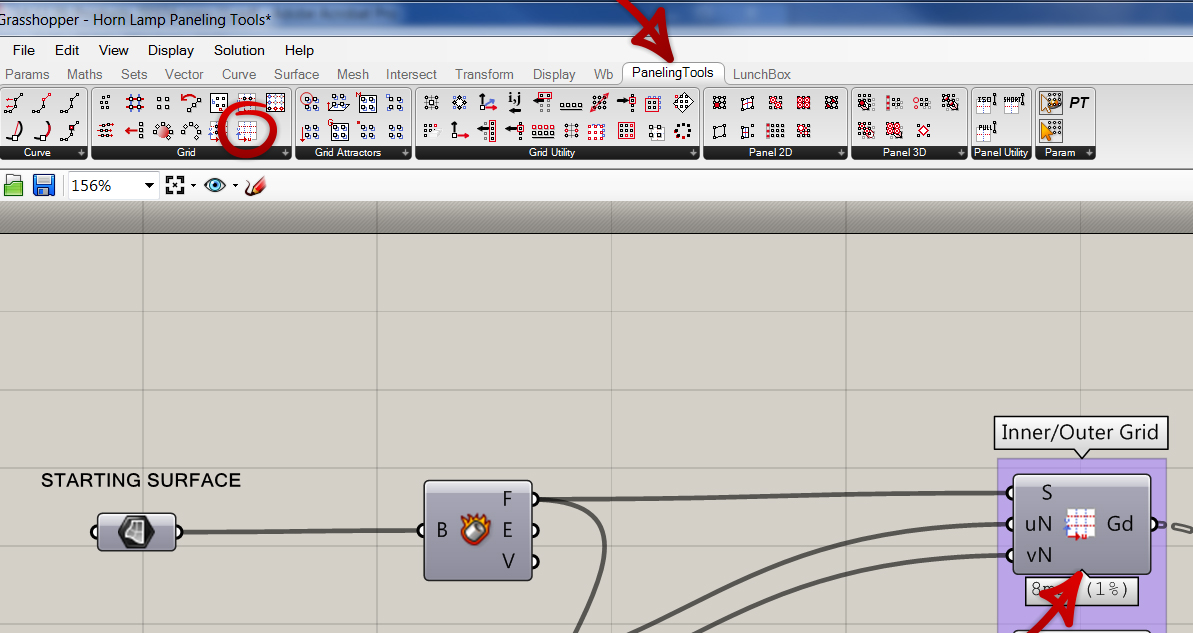Switch to the Mesh tab
The height and width of the screenshot is (633, 1193).
pos(353,74)
